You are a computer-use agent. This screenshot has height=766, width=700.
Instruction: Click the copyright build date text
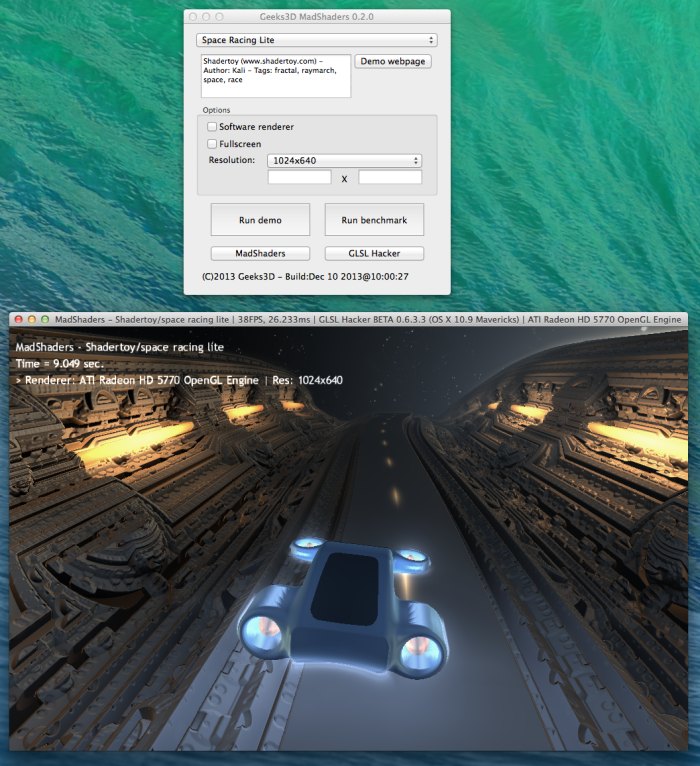point(305,277)
